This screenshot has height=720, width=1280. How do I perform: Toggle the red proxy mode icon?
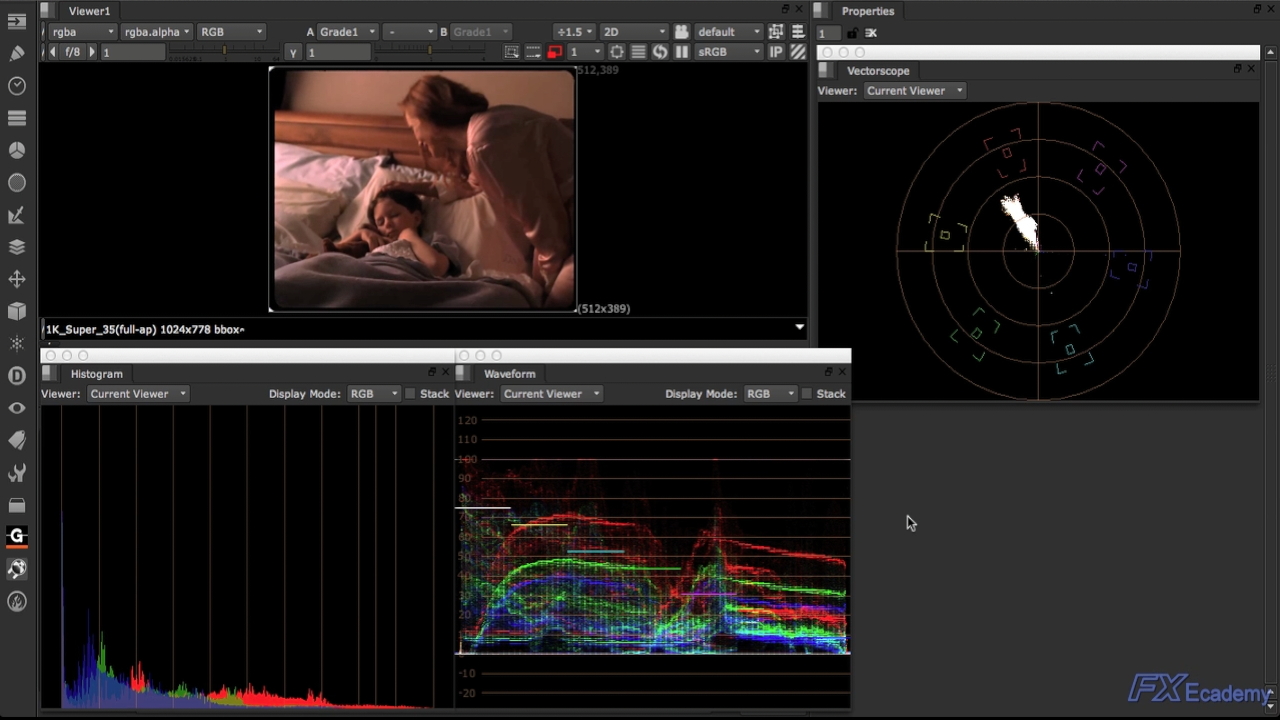[554, 52]
